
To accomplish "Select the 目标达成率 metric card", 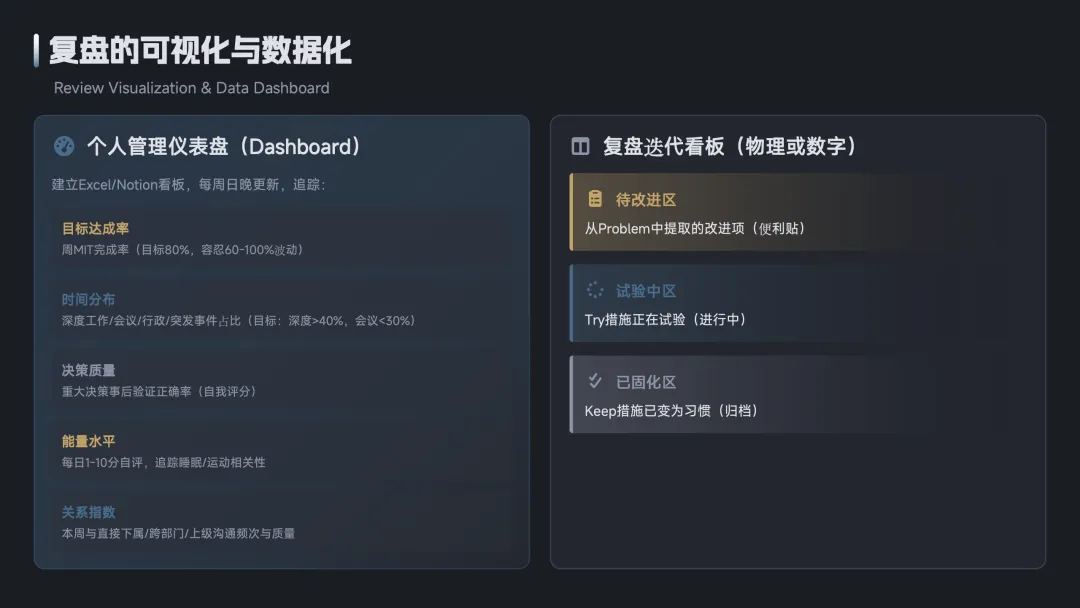I will (x=282, y=239).
